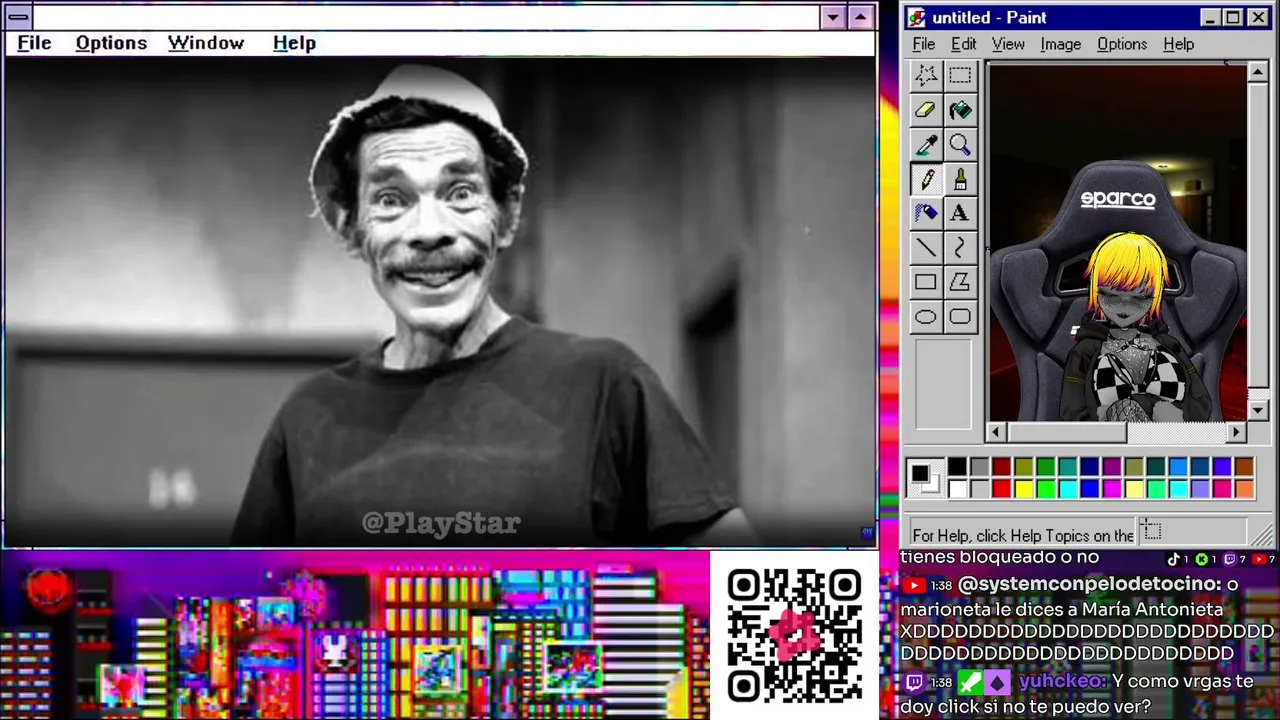Click the down-arrow minimize button of left window
1280x720 pixels.
[833, 17]
